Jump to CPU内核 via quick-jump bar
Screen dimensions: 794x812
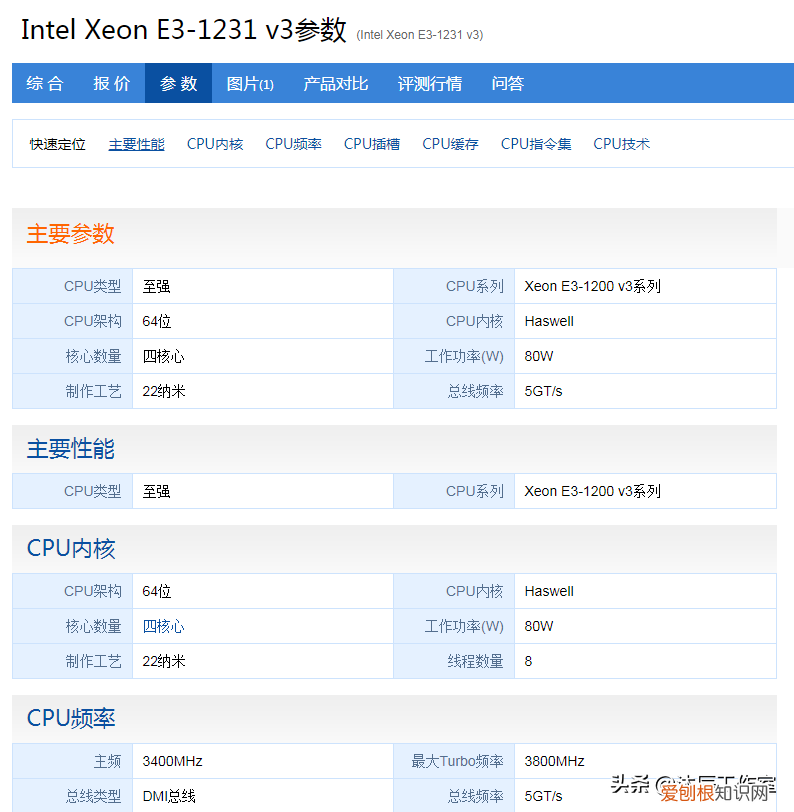pyautogui.click(x=214, y=144)
